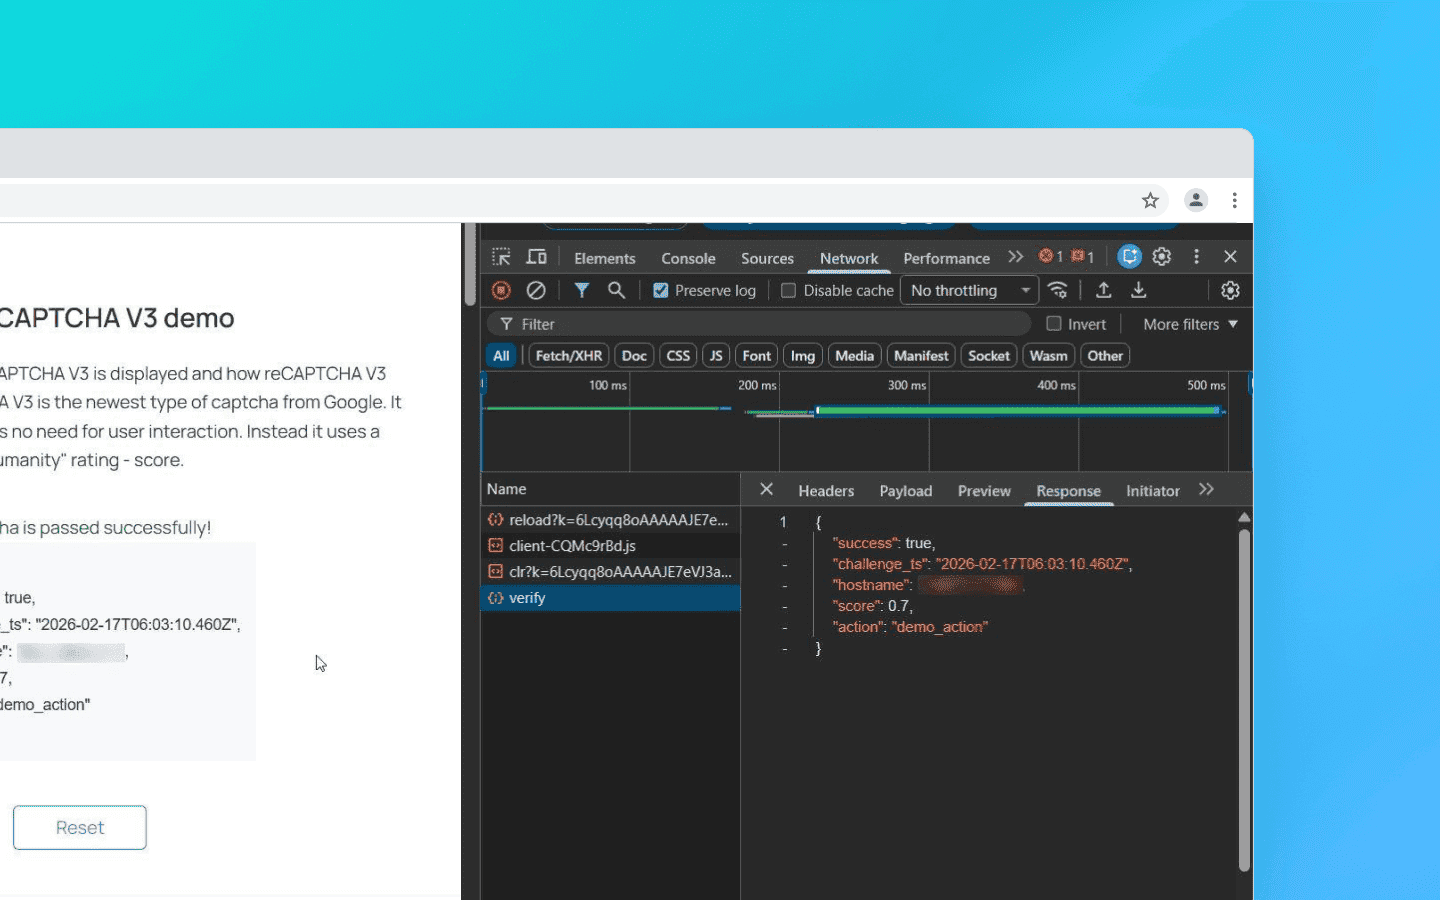Filter by Img requests
The image size is (1440, 900).
coord(803,356)
